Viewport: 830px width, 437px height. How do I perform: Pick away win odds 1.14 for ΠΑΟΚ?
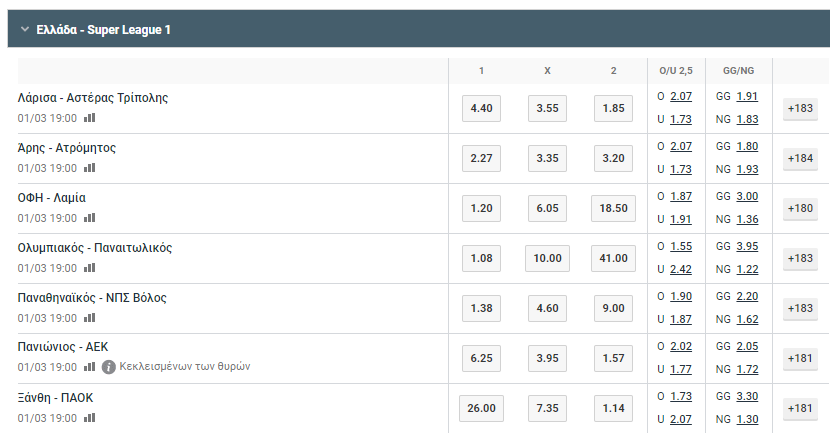point(613,408)
